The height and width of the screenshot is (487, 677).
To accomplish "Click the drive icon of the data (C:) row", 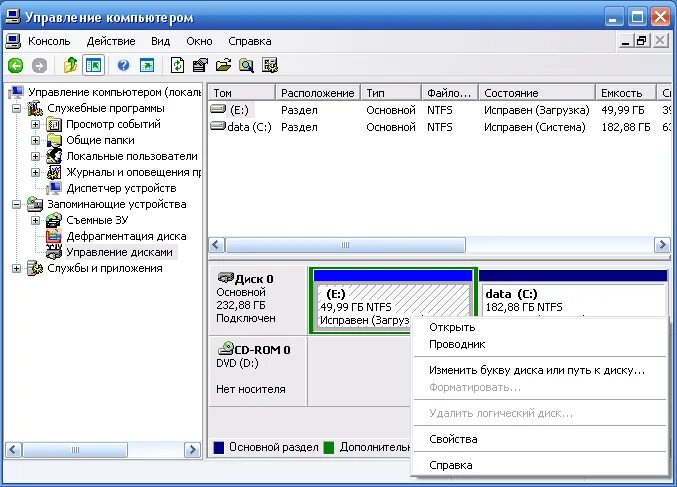I will (218, 126).
